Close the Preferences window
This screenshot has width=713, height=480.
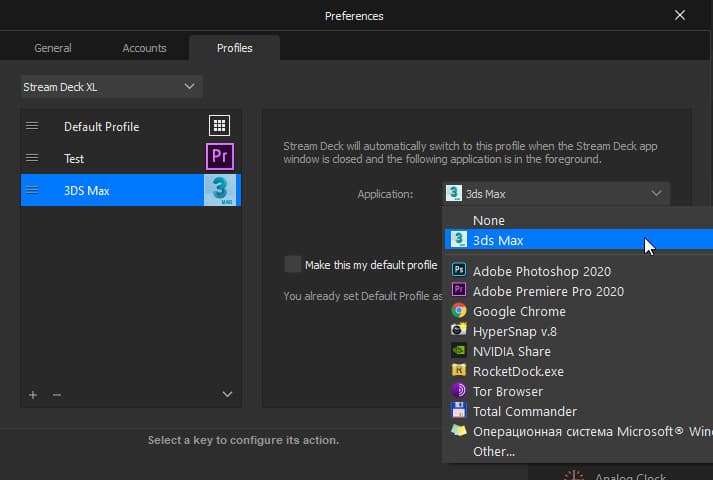(x=680, y=15)
